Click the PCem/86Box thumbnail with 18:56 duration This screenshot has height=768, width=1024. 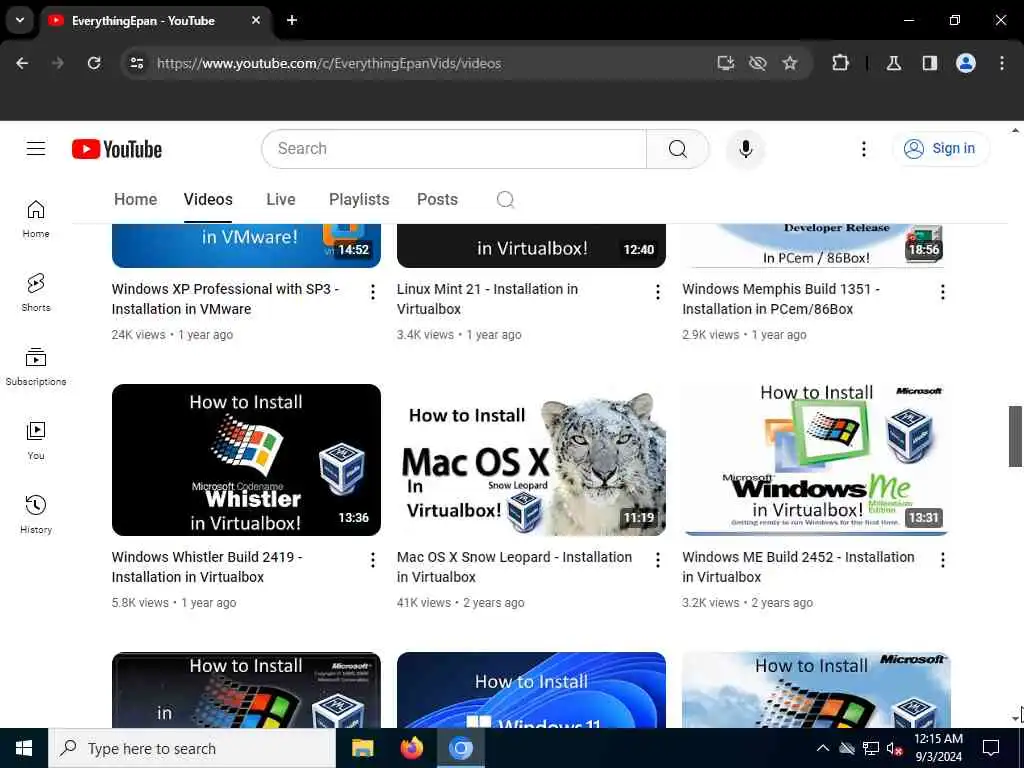point(816,246)
